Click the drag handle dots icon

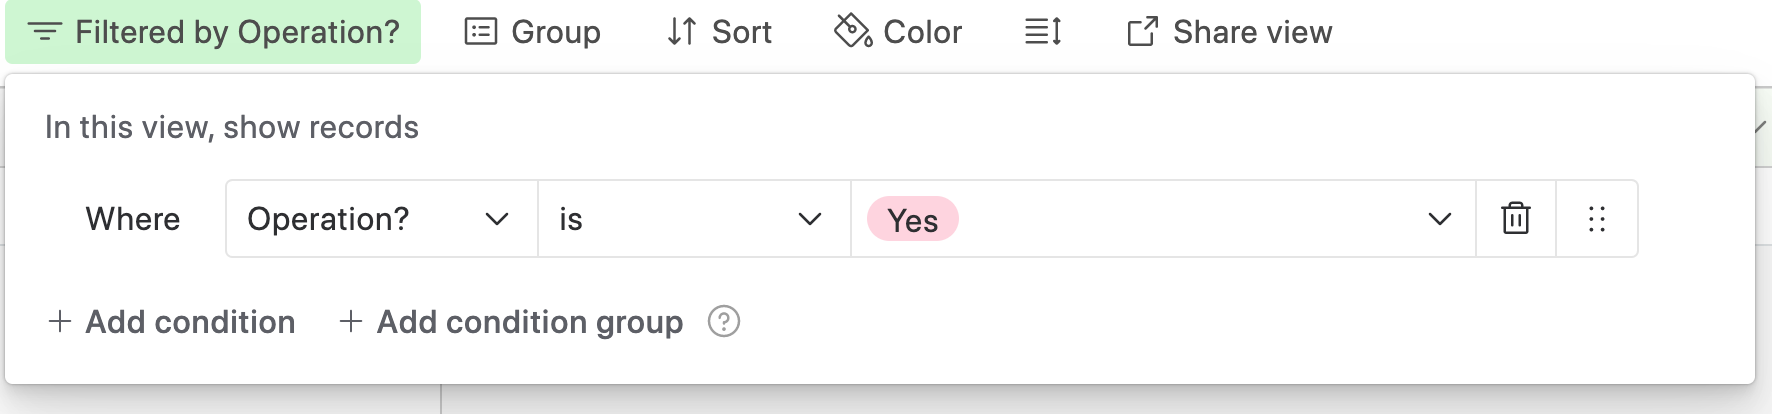pos(1597,219)
